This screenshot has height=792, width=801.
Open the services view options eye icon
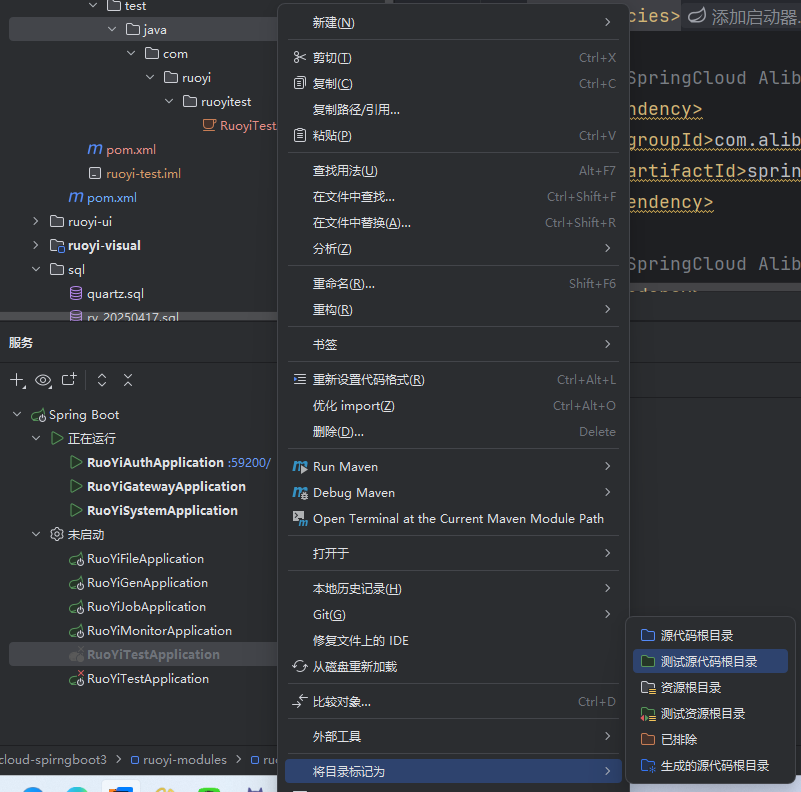click(x=43, y=380)
